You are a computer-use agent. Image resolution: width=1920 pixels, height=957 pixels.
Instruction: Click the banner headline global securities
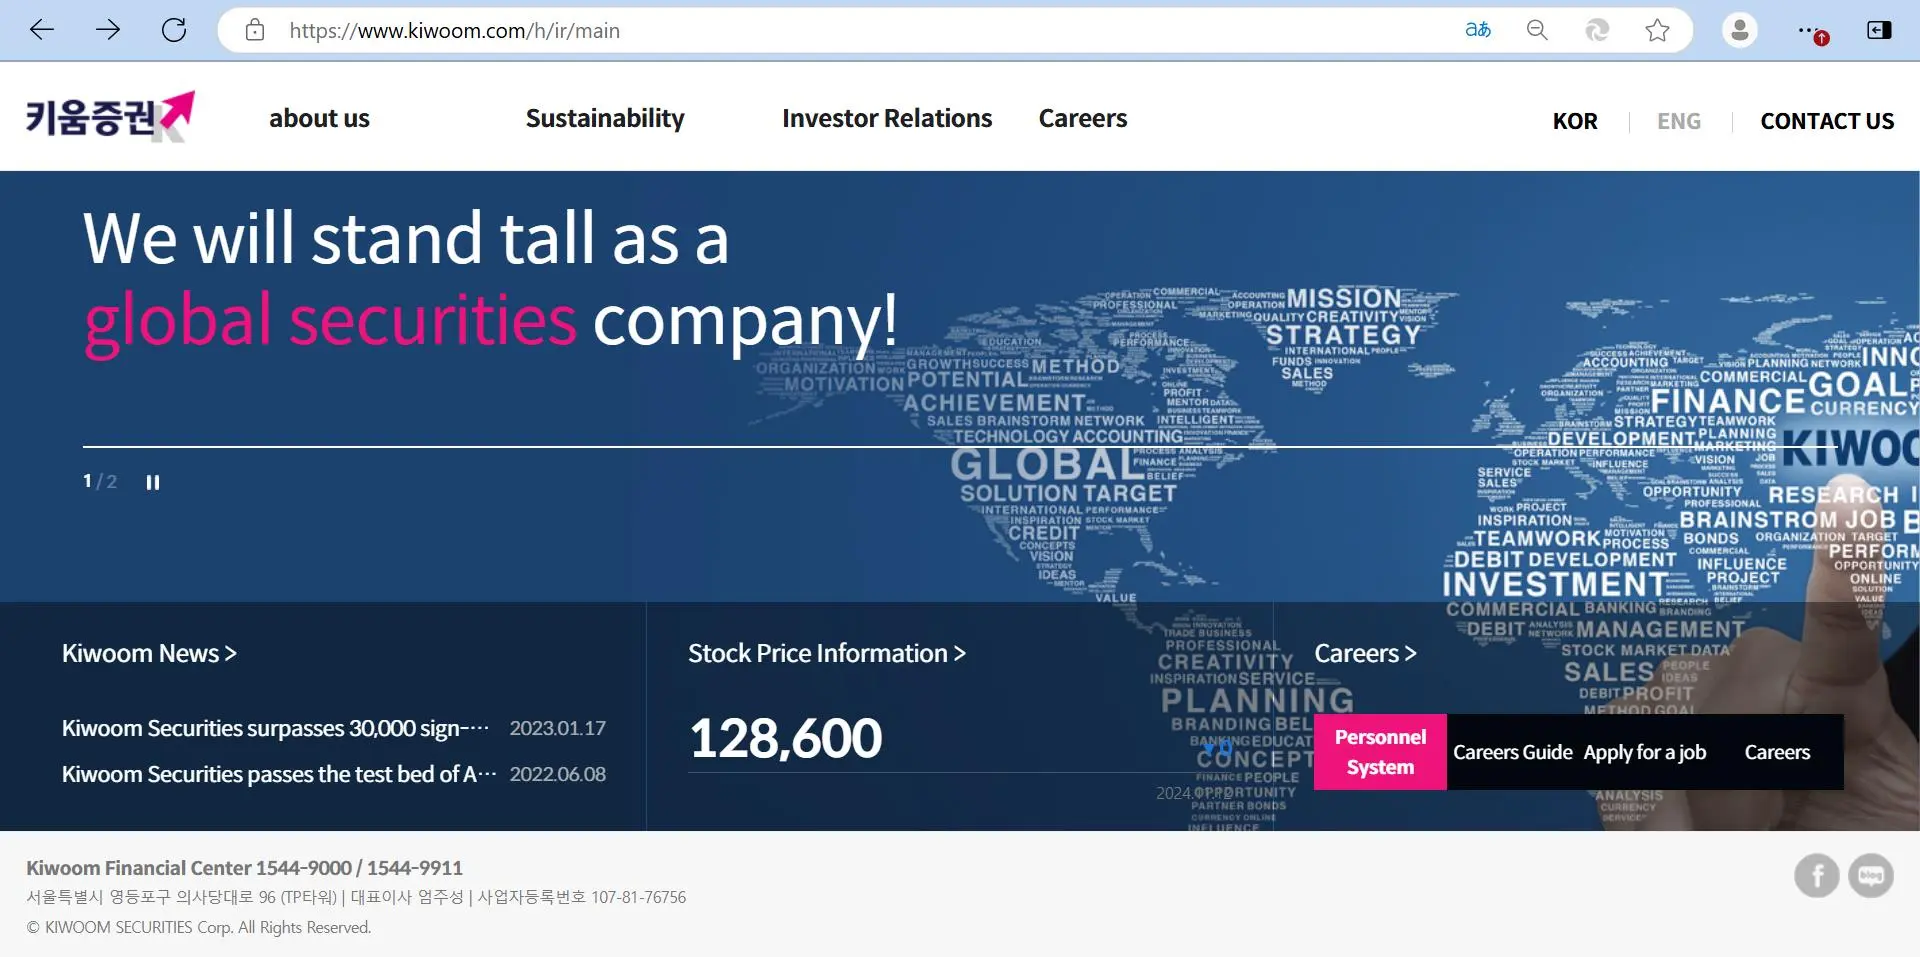(330, 320)
